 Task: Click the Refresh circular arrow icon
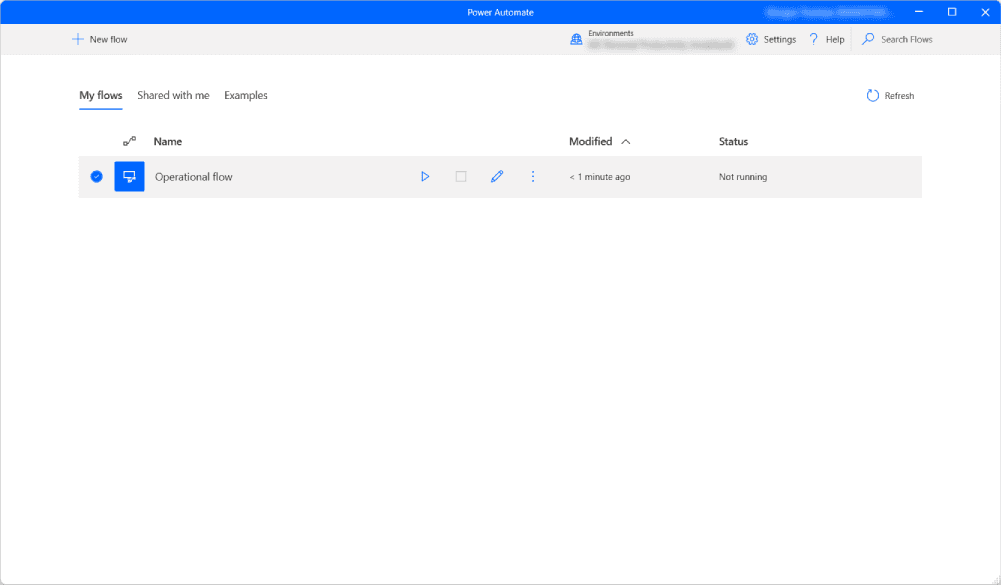[x=873, y=96]
